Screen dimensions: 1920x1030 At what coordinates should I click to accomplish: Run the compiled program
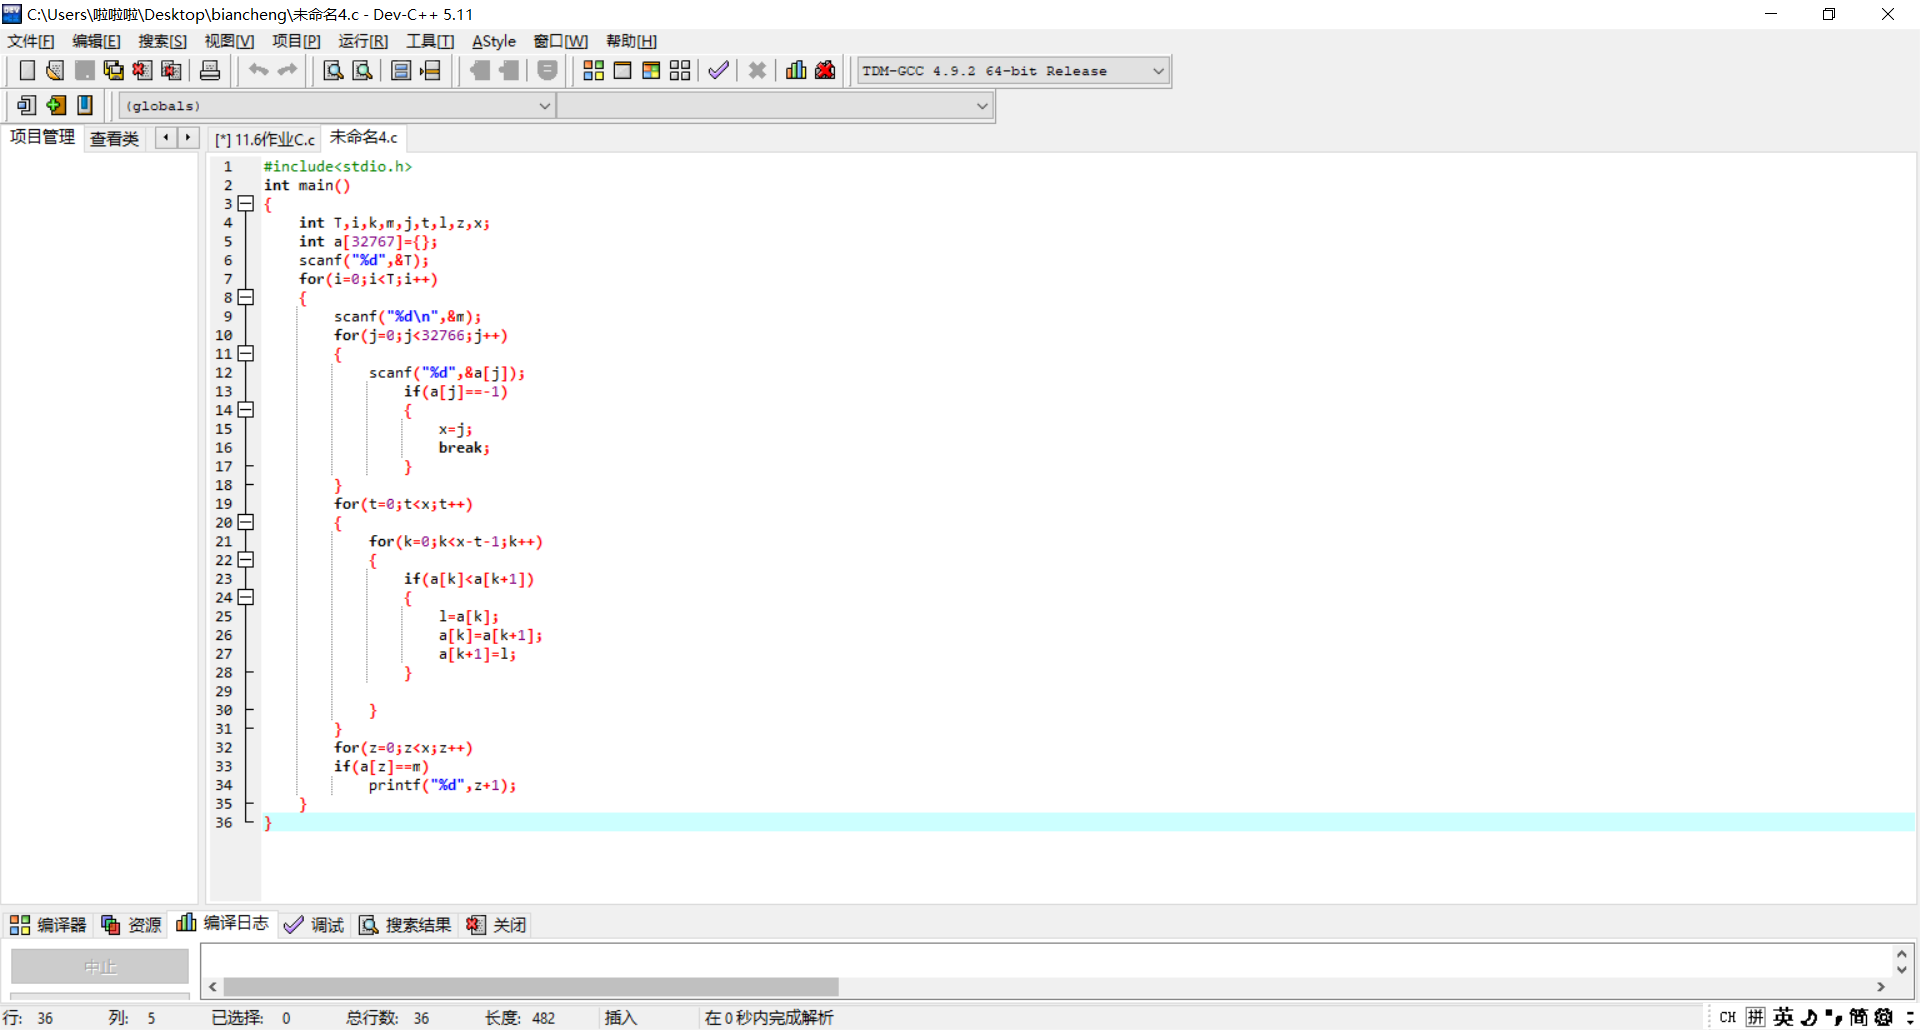pyautogui.click(x=622, y=70)
